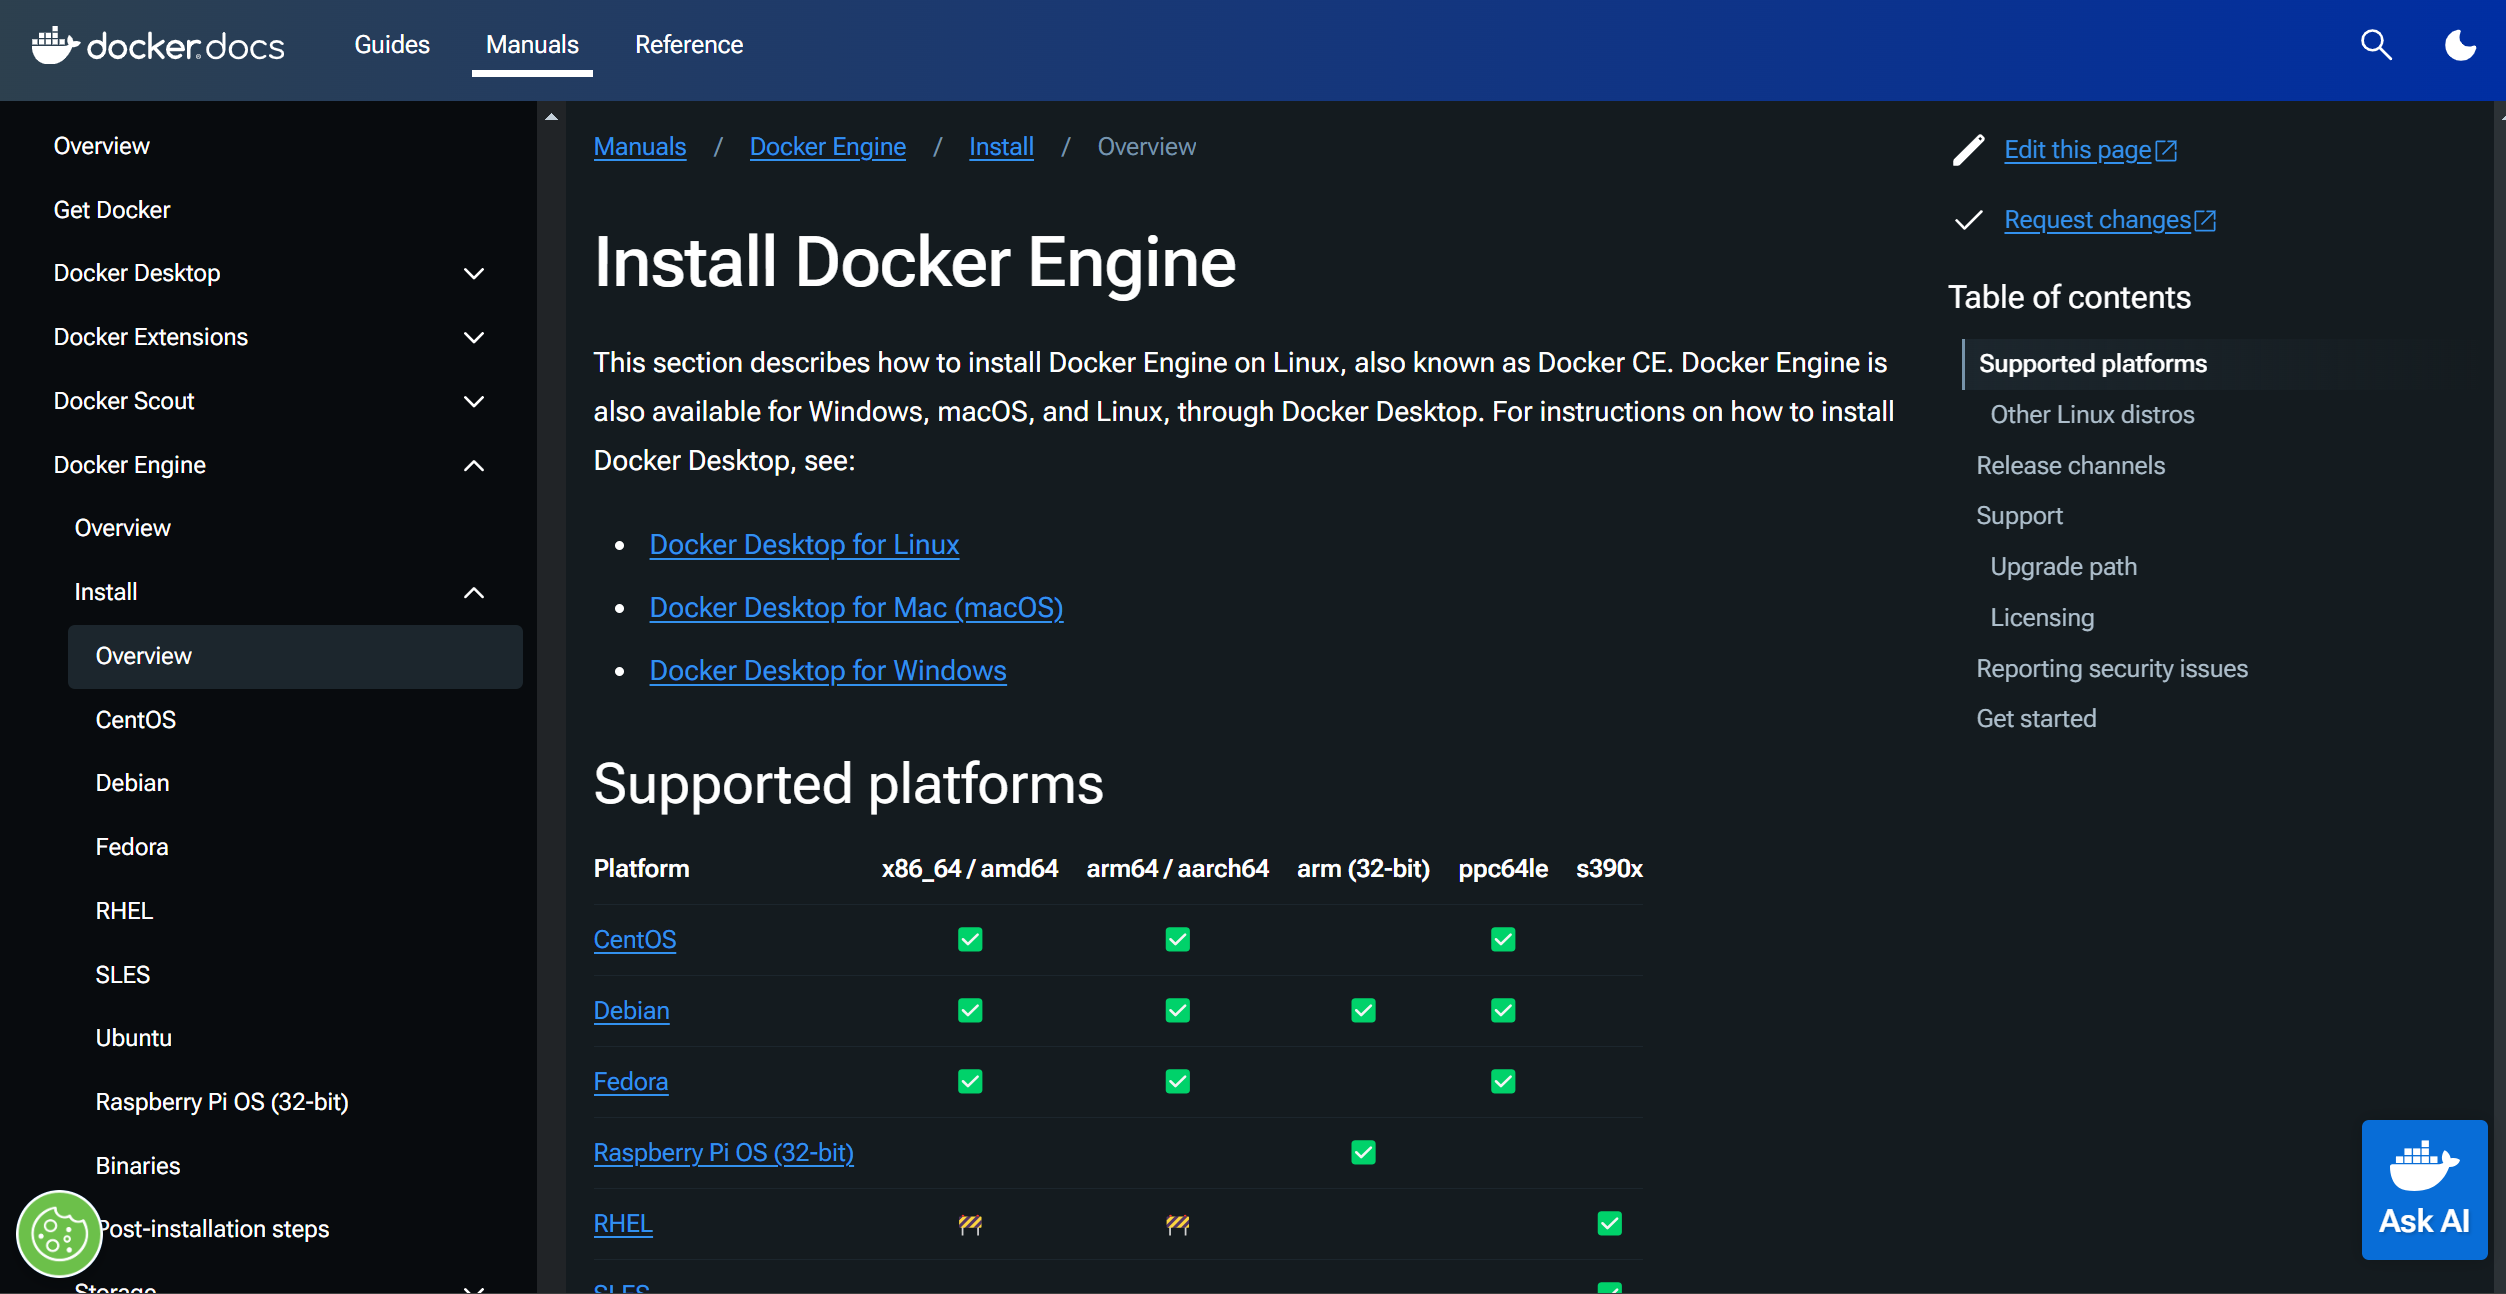Image resolution: width=2506 pixels, height=1294 pixels.
Task: Click RHEL s390x green checkmark
Action: 1609,1223
